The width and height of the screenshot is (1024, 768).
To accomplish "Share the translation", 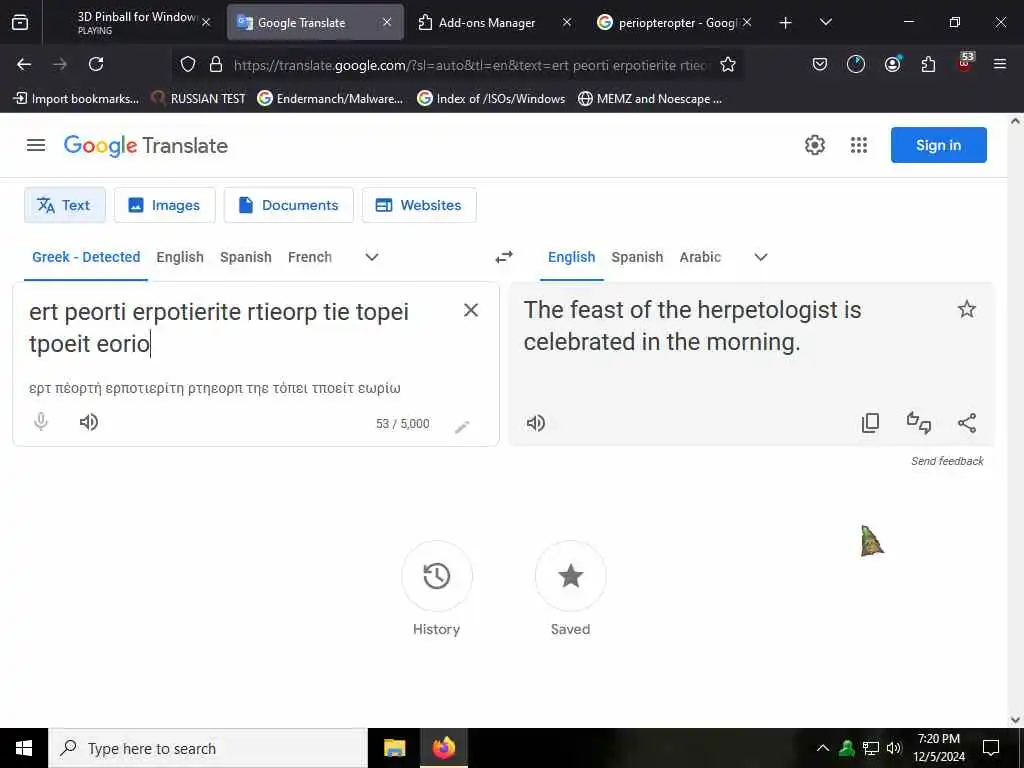I will (x=967, y=423).
